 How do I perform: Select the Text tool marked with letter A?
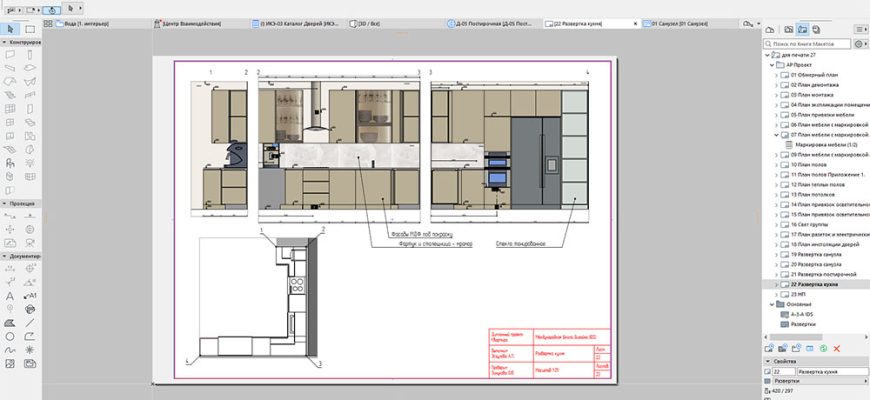(x=9, y=297)
